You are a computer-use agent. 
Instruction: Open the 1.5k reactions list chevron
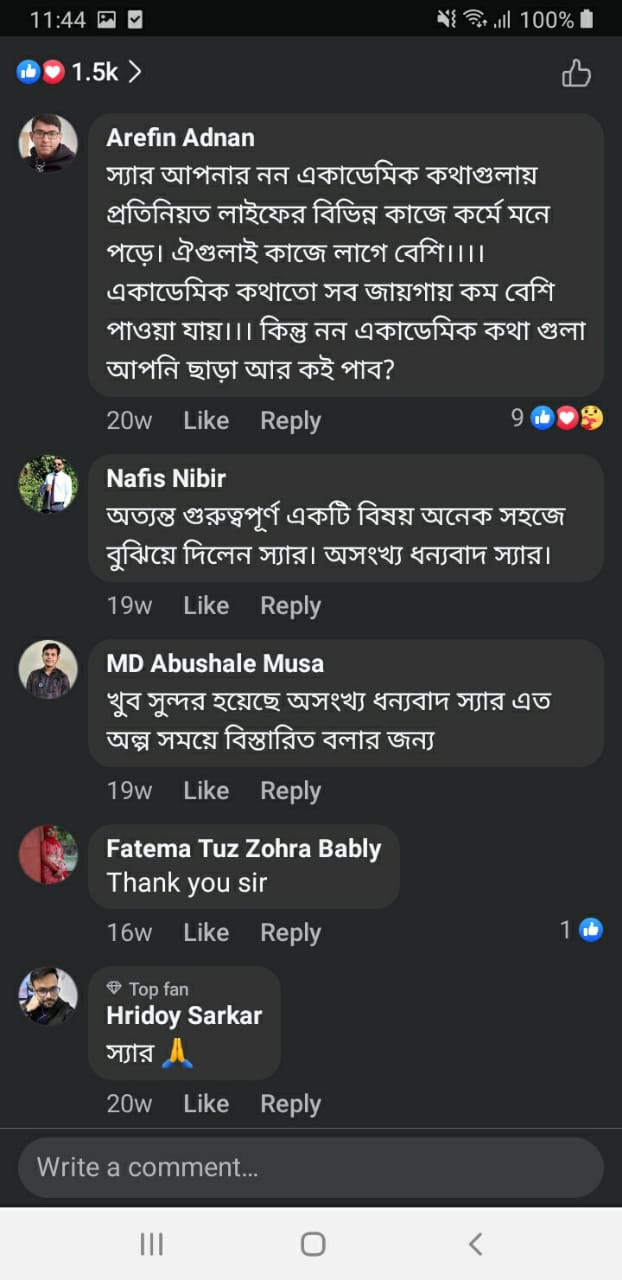tap(135, 72)
